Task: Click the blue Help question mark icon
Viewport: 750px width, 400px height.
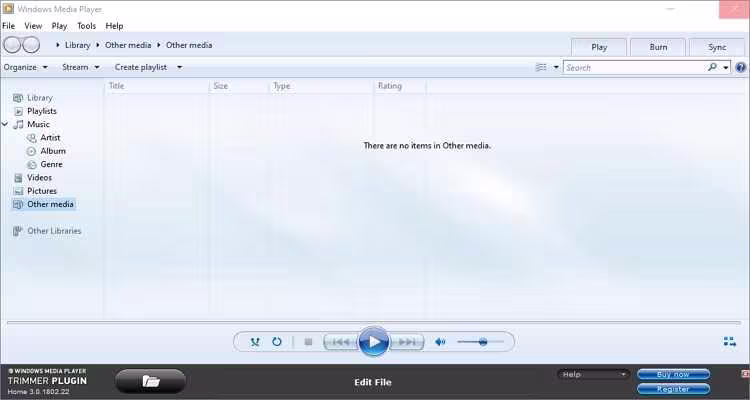Action: coord(740,67)
